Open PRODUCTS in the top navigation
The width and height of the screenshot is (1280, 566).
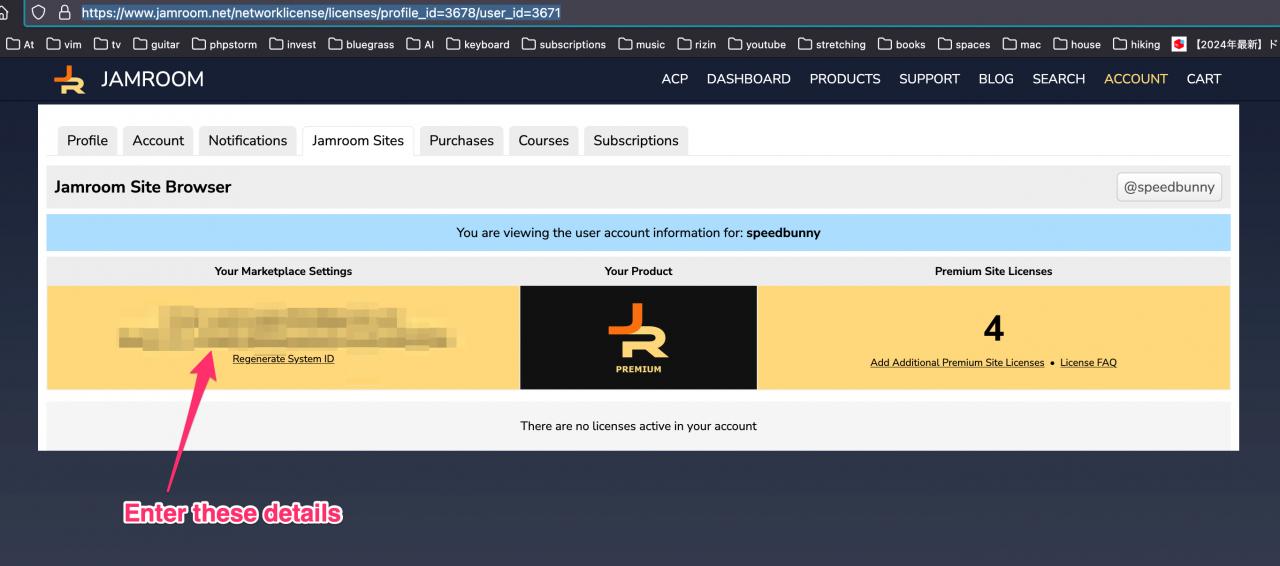click(845, 79)
